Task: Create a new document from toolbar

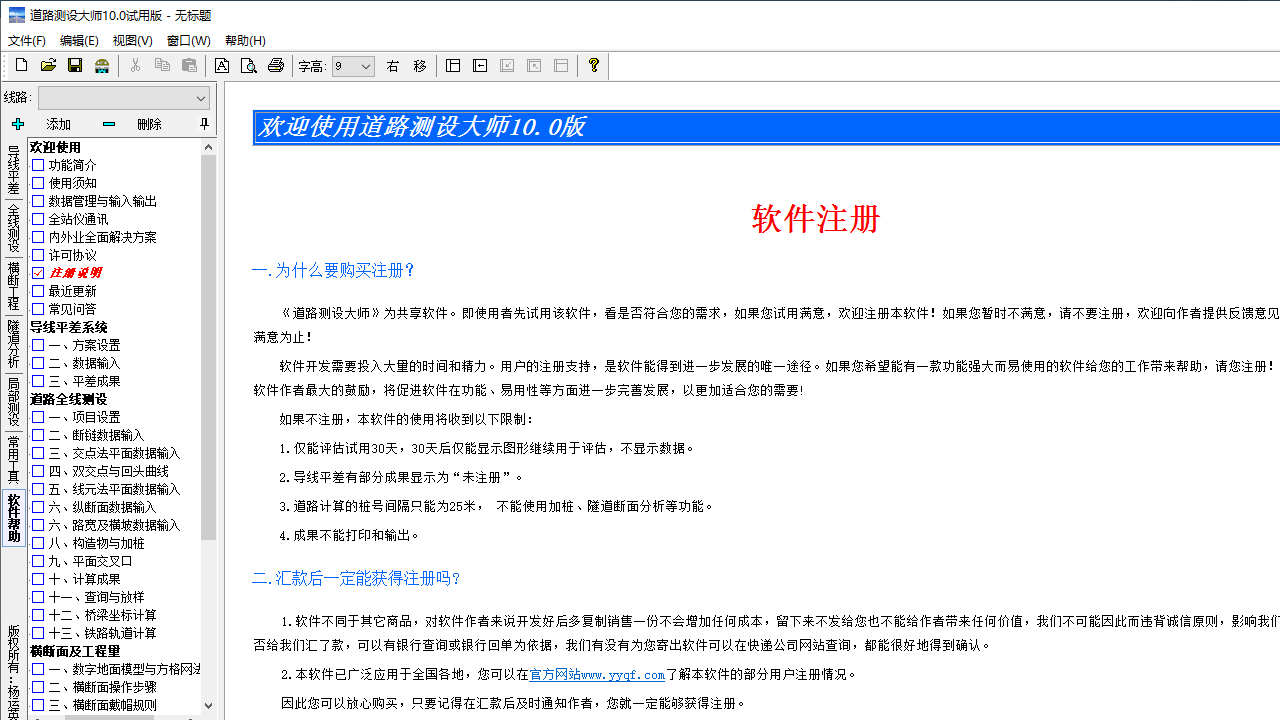Action: (x=20, y=65)
